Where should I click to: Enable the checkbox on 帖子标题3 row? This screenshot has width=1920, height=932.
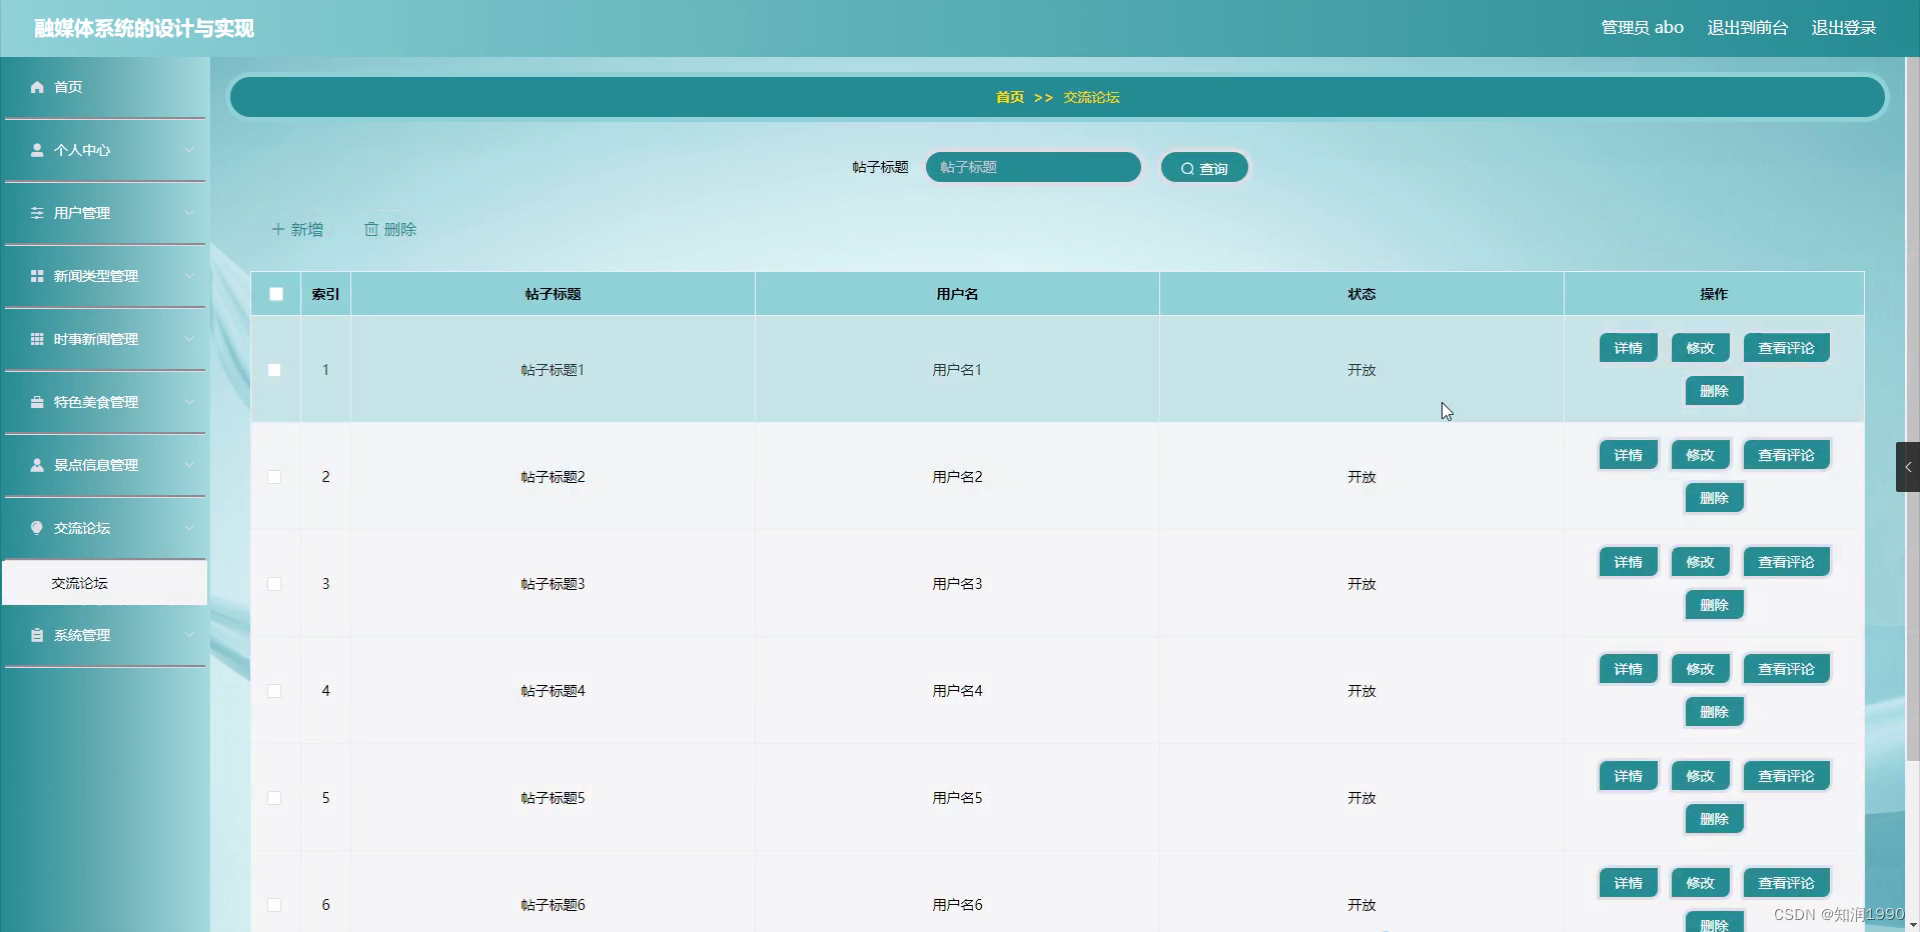click(276, 584)
